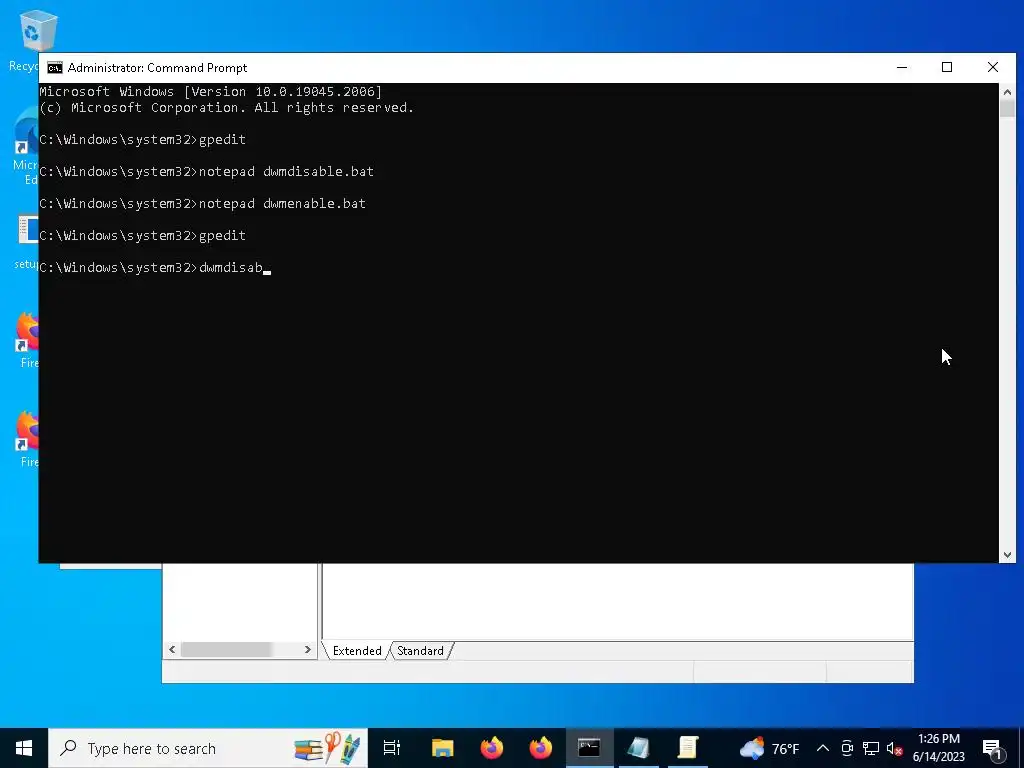Open the Windows Start menu

24,748
